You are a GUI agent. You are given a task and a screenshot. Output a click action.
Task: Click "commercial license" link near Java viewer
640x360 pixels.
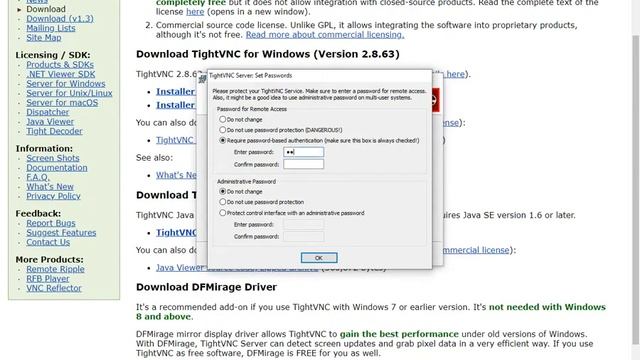476,250
